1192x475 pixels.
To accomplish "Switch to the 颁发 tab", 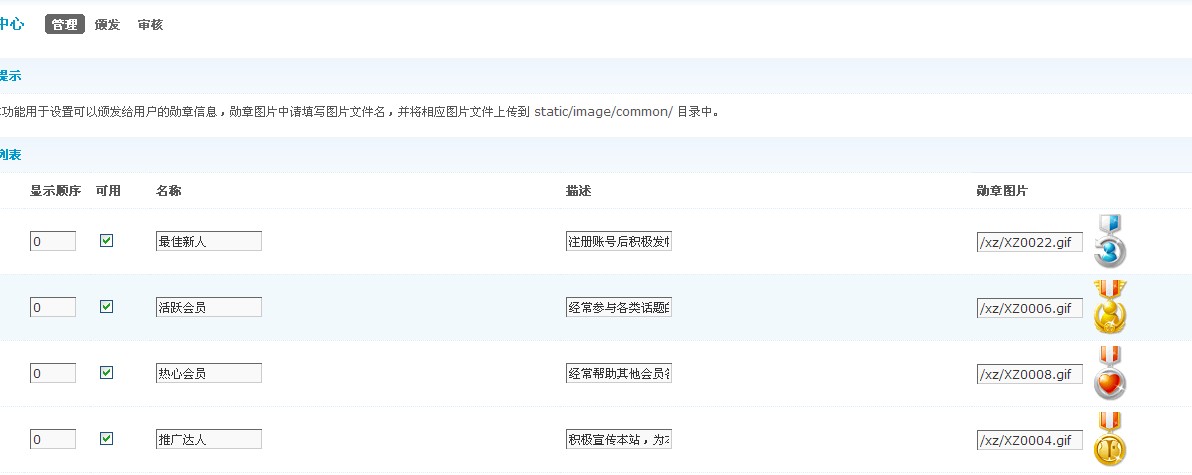I will point(107,24).
